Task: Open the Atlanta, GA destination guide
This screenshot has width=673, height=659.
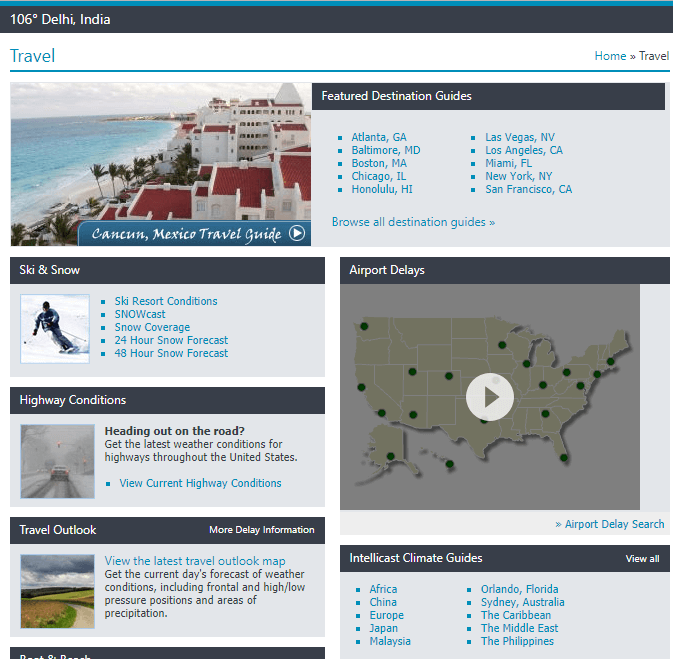Action: 379,137
